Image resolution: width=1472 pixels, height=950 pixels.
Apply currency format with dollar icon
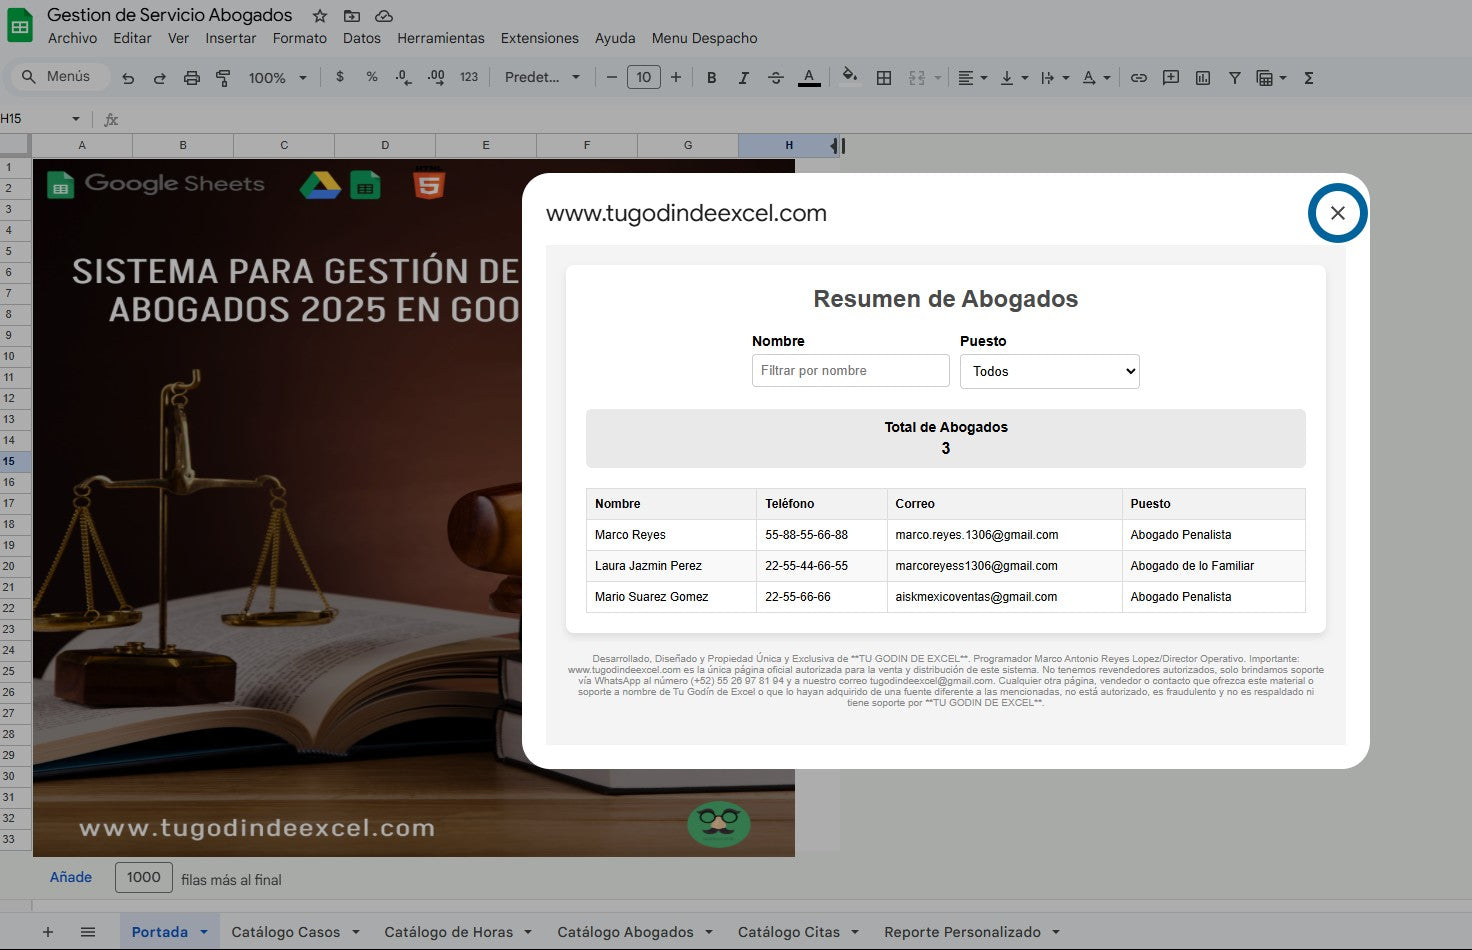point(340,77)
